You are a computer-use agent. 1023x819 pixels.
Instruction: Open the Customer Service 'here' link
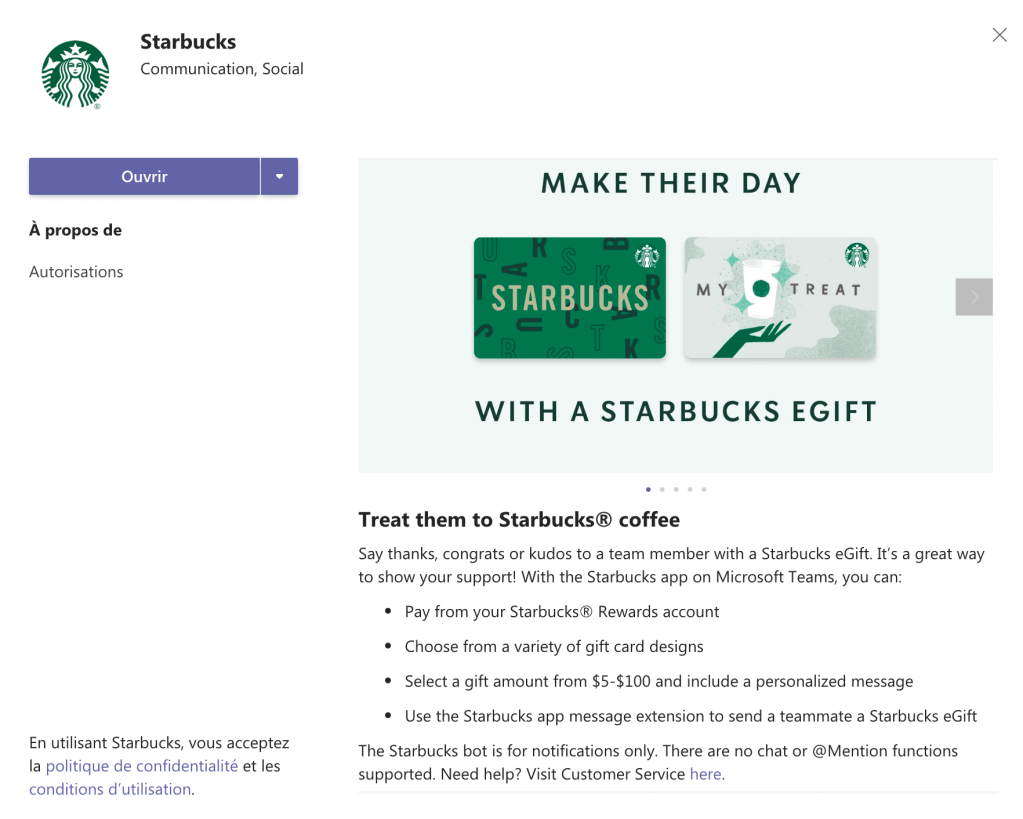coord(705,774)
